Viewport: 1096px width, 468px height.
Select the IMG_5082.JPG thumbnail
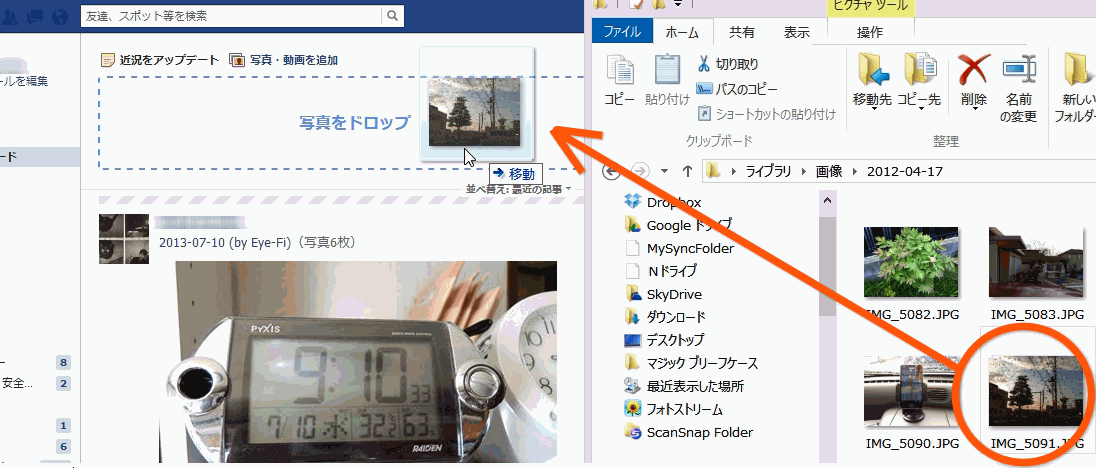tap(911, 260)
